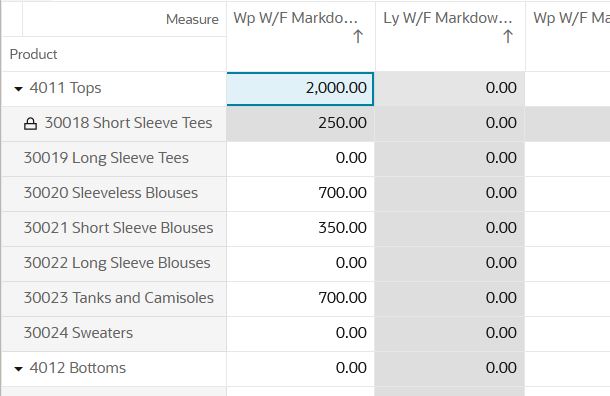Image resolution: width=610 pixels, height=396 pixels.
Task: Click 30019 Long Sleeve Tees row label
Action: pos(106,158)
